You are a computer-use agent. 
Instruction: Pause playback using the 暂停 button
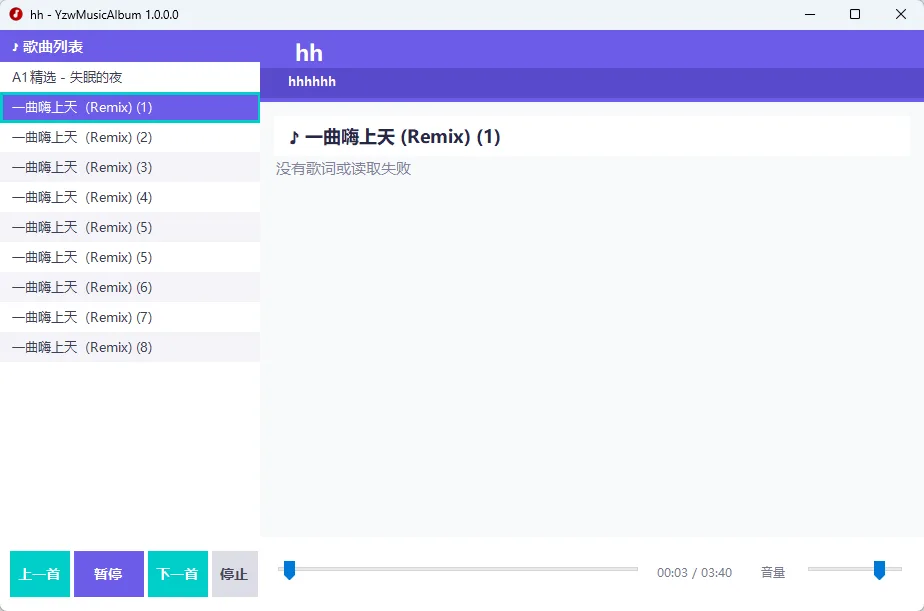tap(109, 574)
